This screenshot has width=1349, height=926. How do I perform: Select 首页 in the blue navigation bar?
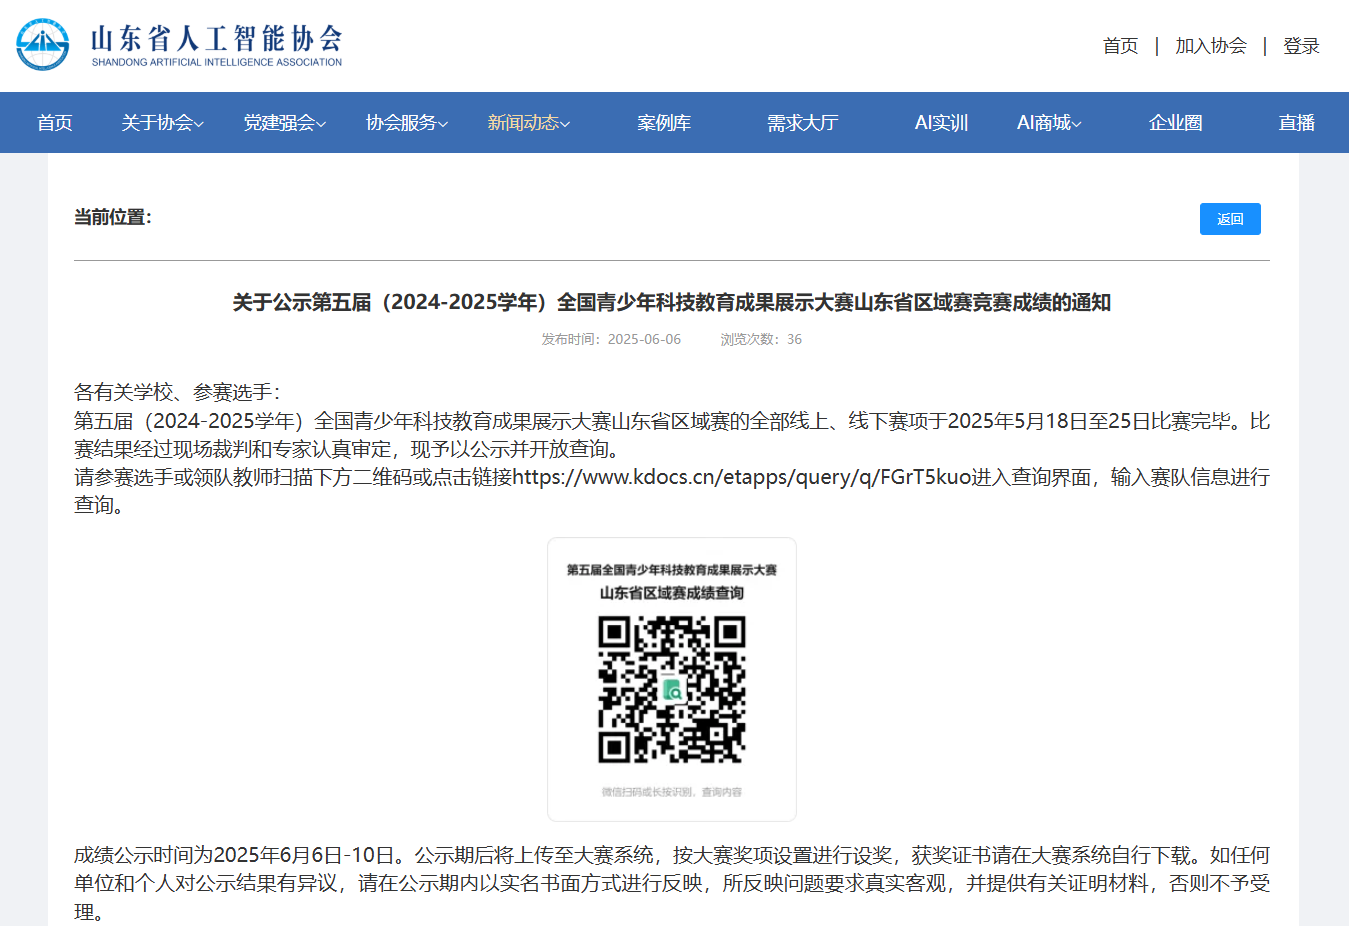click(55, 123)
